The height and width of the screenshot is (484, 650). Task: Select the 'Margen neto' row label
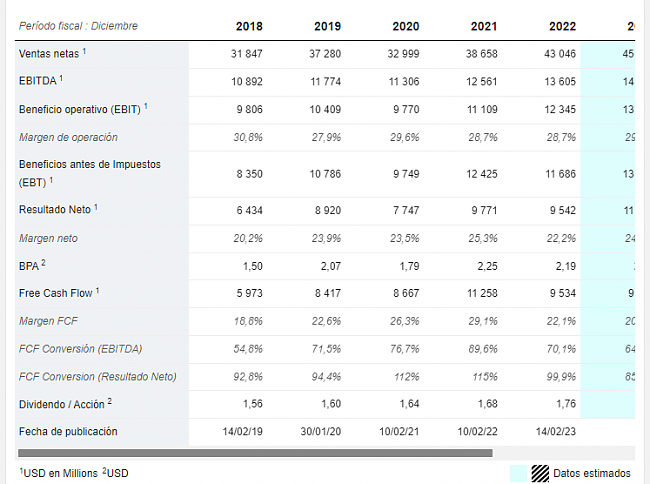tap(48, 238)
